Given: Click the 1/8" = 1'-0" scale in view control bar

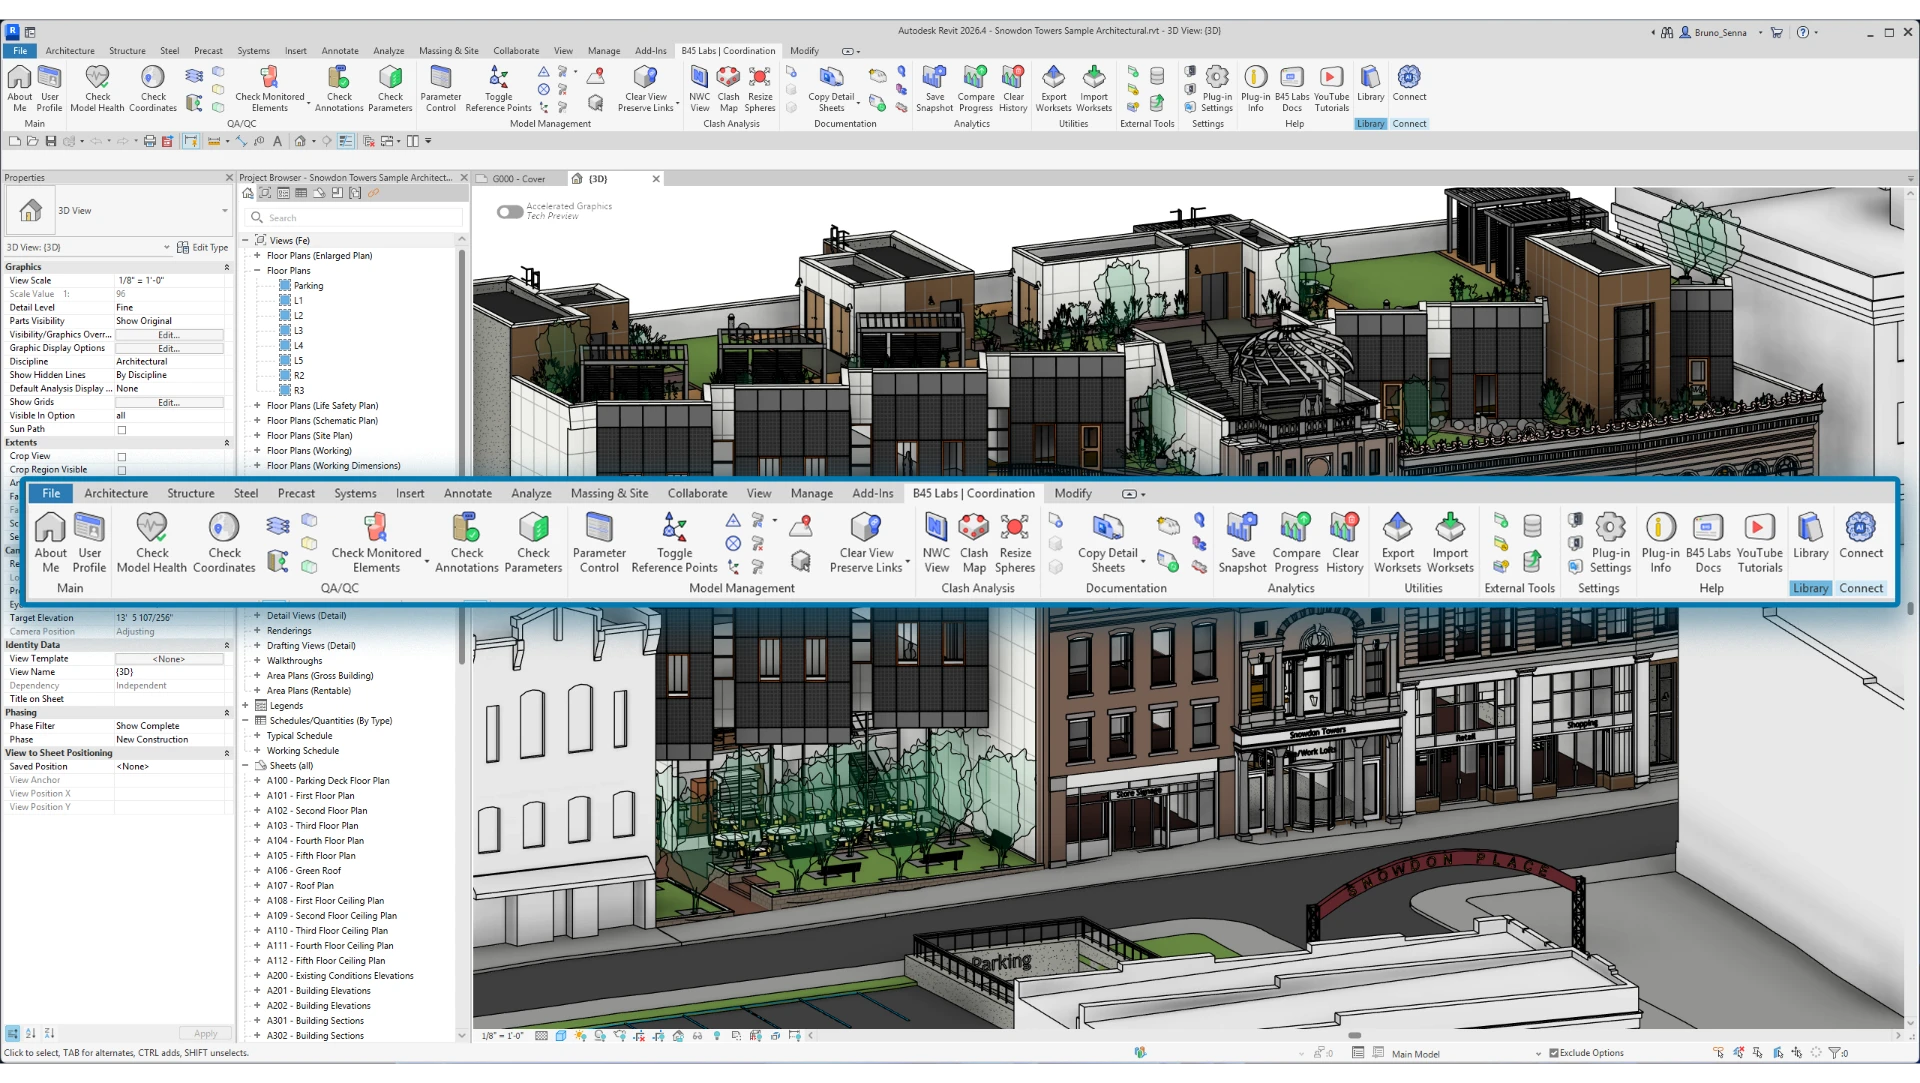Looking at the screenshot, I should 503,1036.
